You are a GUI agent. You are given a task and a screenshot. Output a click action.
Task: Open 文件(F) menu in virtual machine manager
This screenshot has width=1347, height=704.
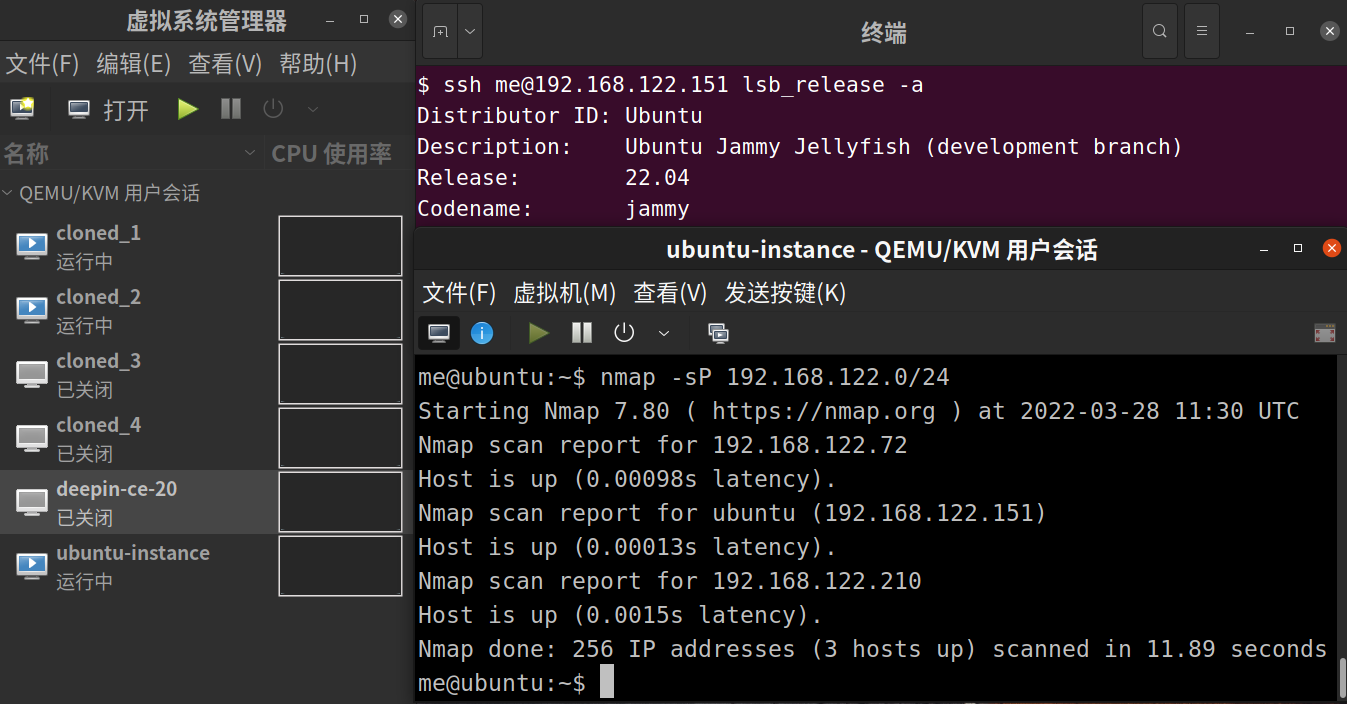point(42,64)
